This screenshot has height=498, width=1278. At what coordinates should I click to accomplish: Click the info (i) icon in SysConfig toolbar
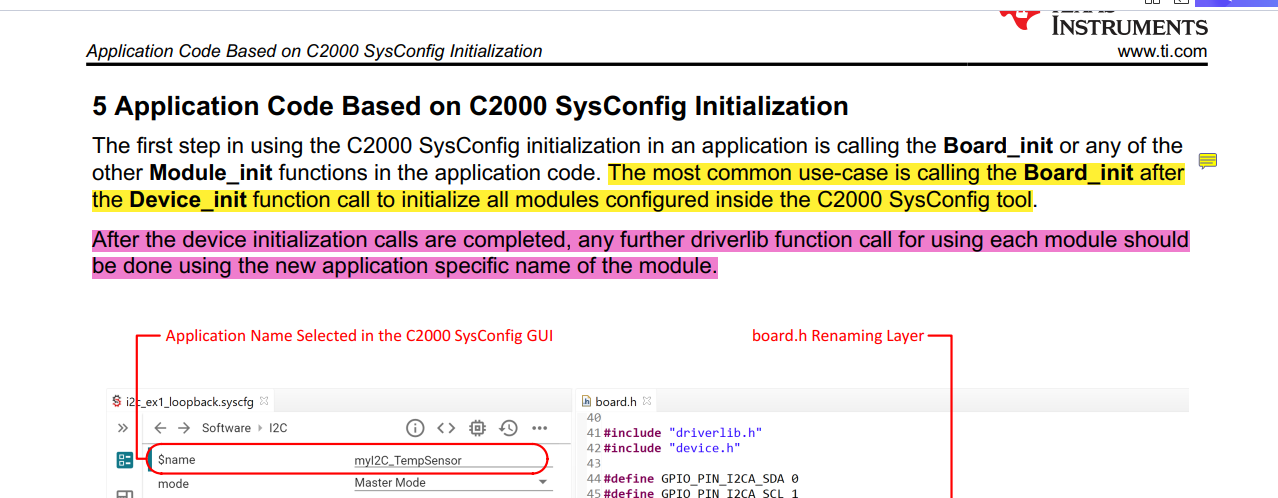click(415, 428)
